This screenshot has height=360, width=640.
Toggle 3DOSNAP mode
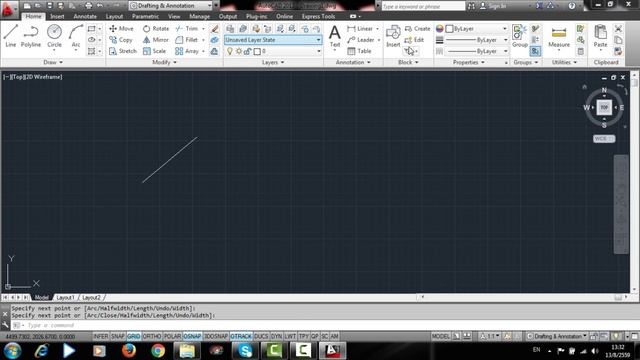coord(216,336)
